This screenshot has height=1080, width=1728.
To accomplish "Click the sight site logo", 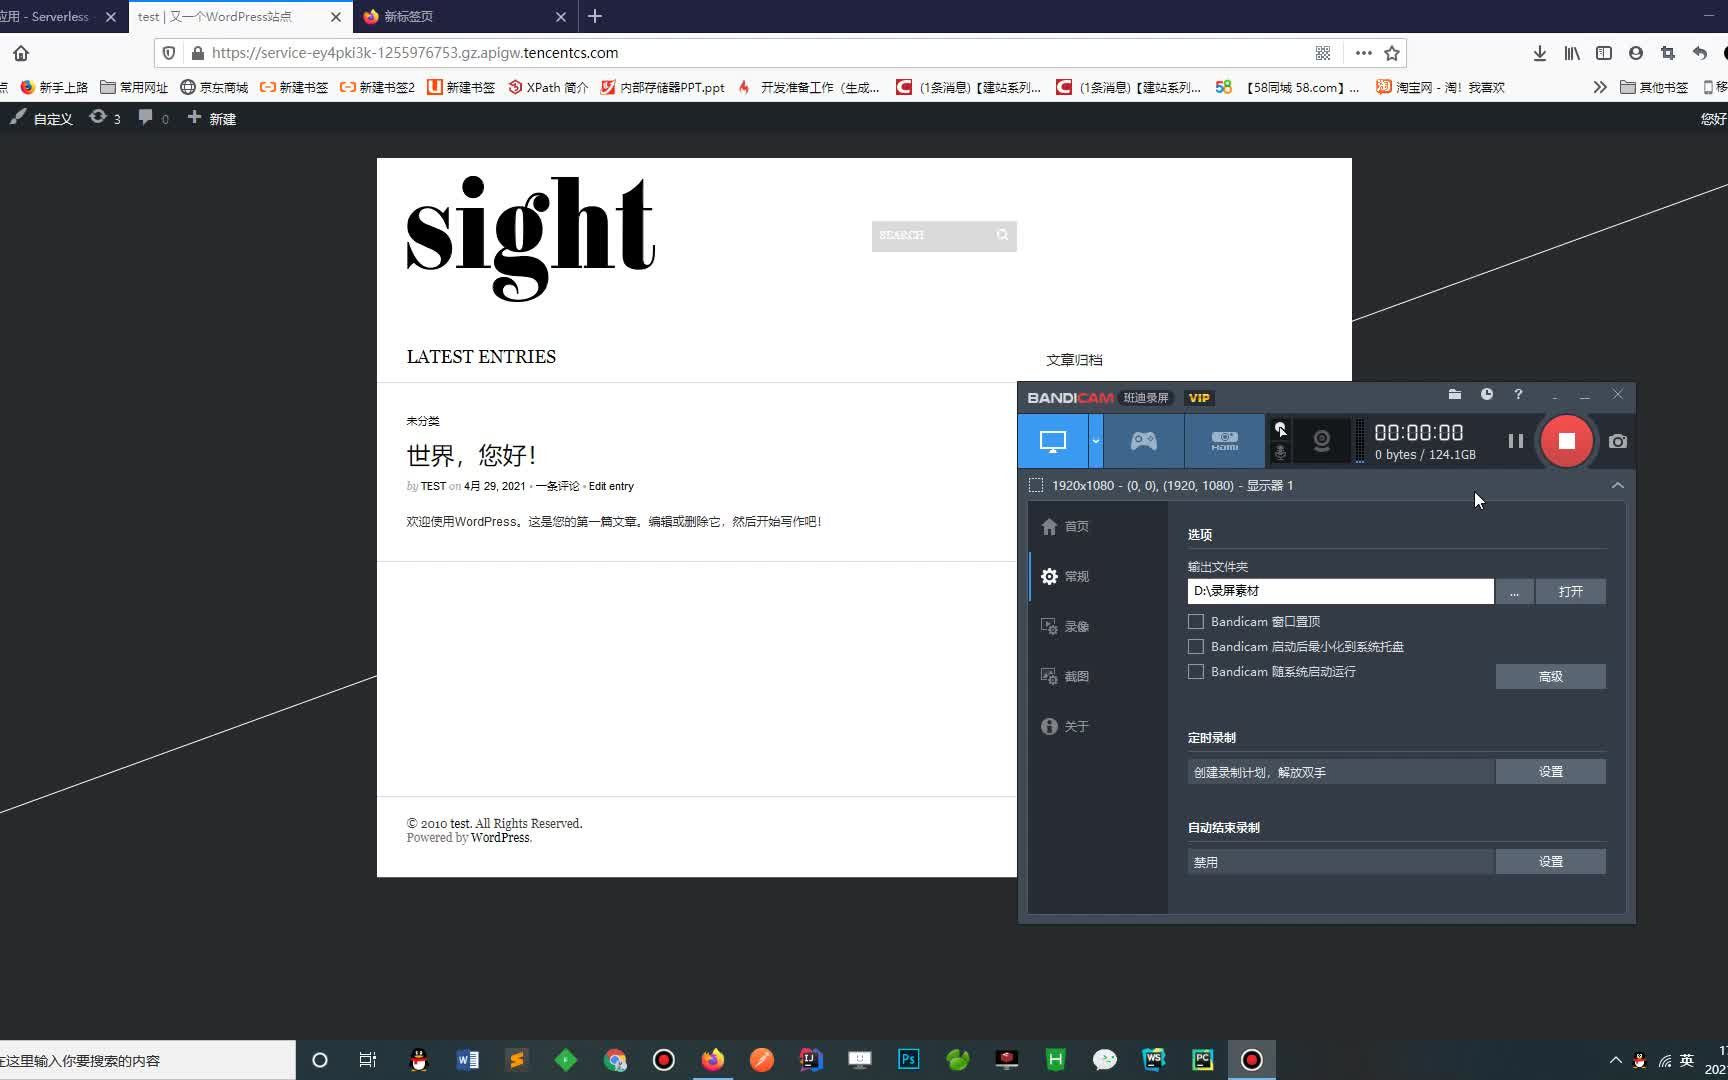I will point(531,238).
